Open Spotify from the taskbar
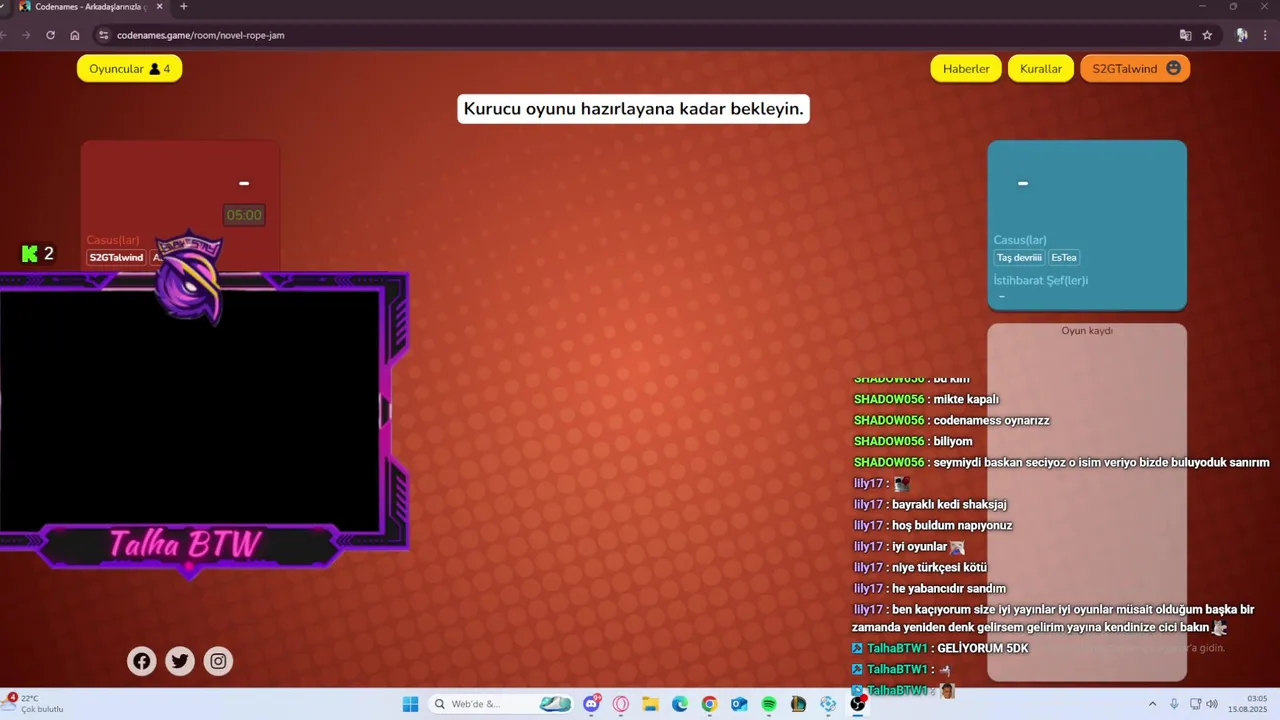 [x=769, y=704]
